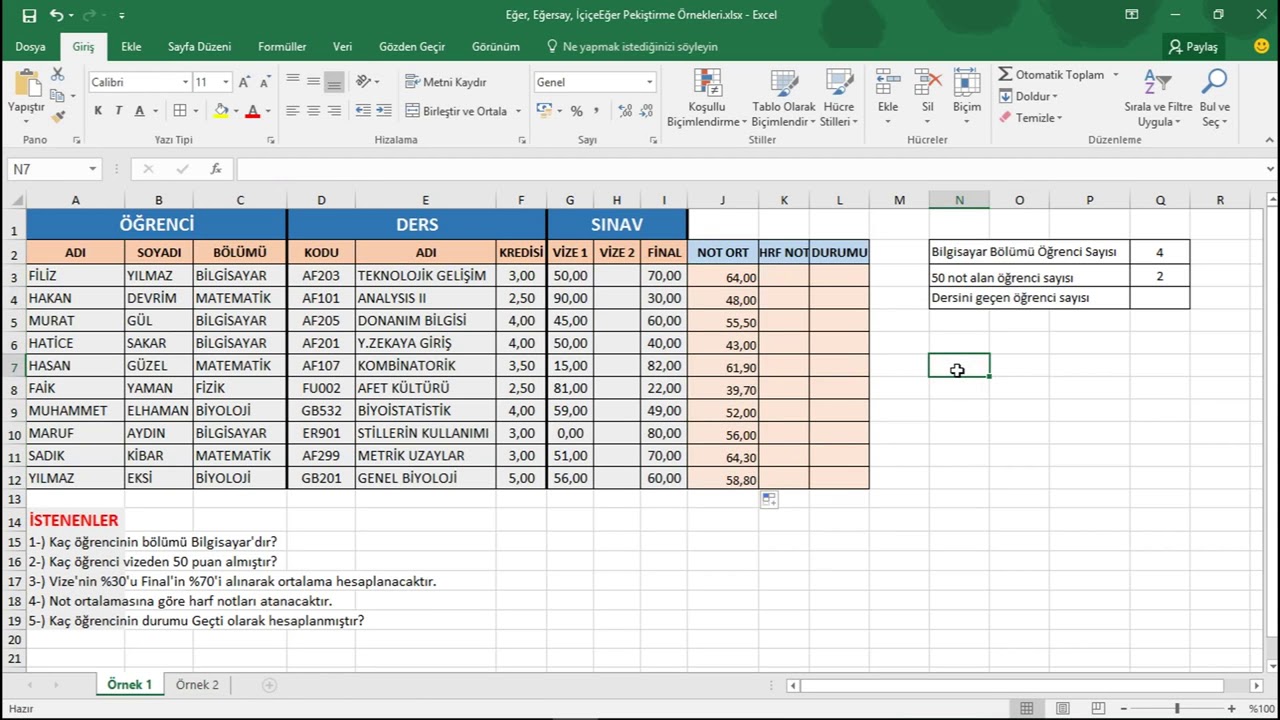1280x720 pixels.
Task: Open Hücre Stilleri cell styles
Action: pos(839,98)
